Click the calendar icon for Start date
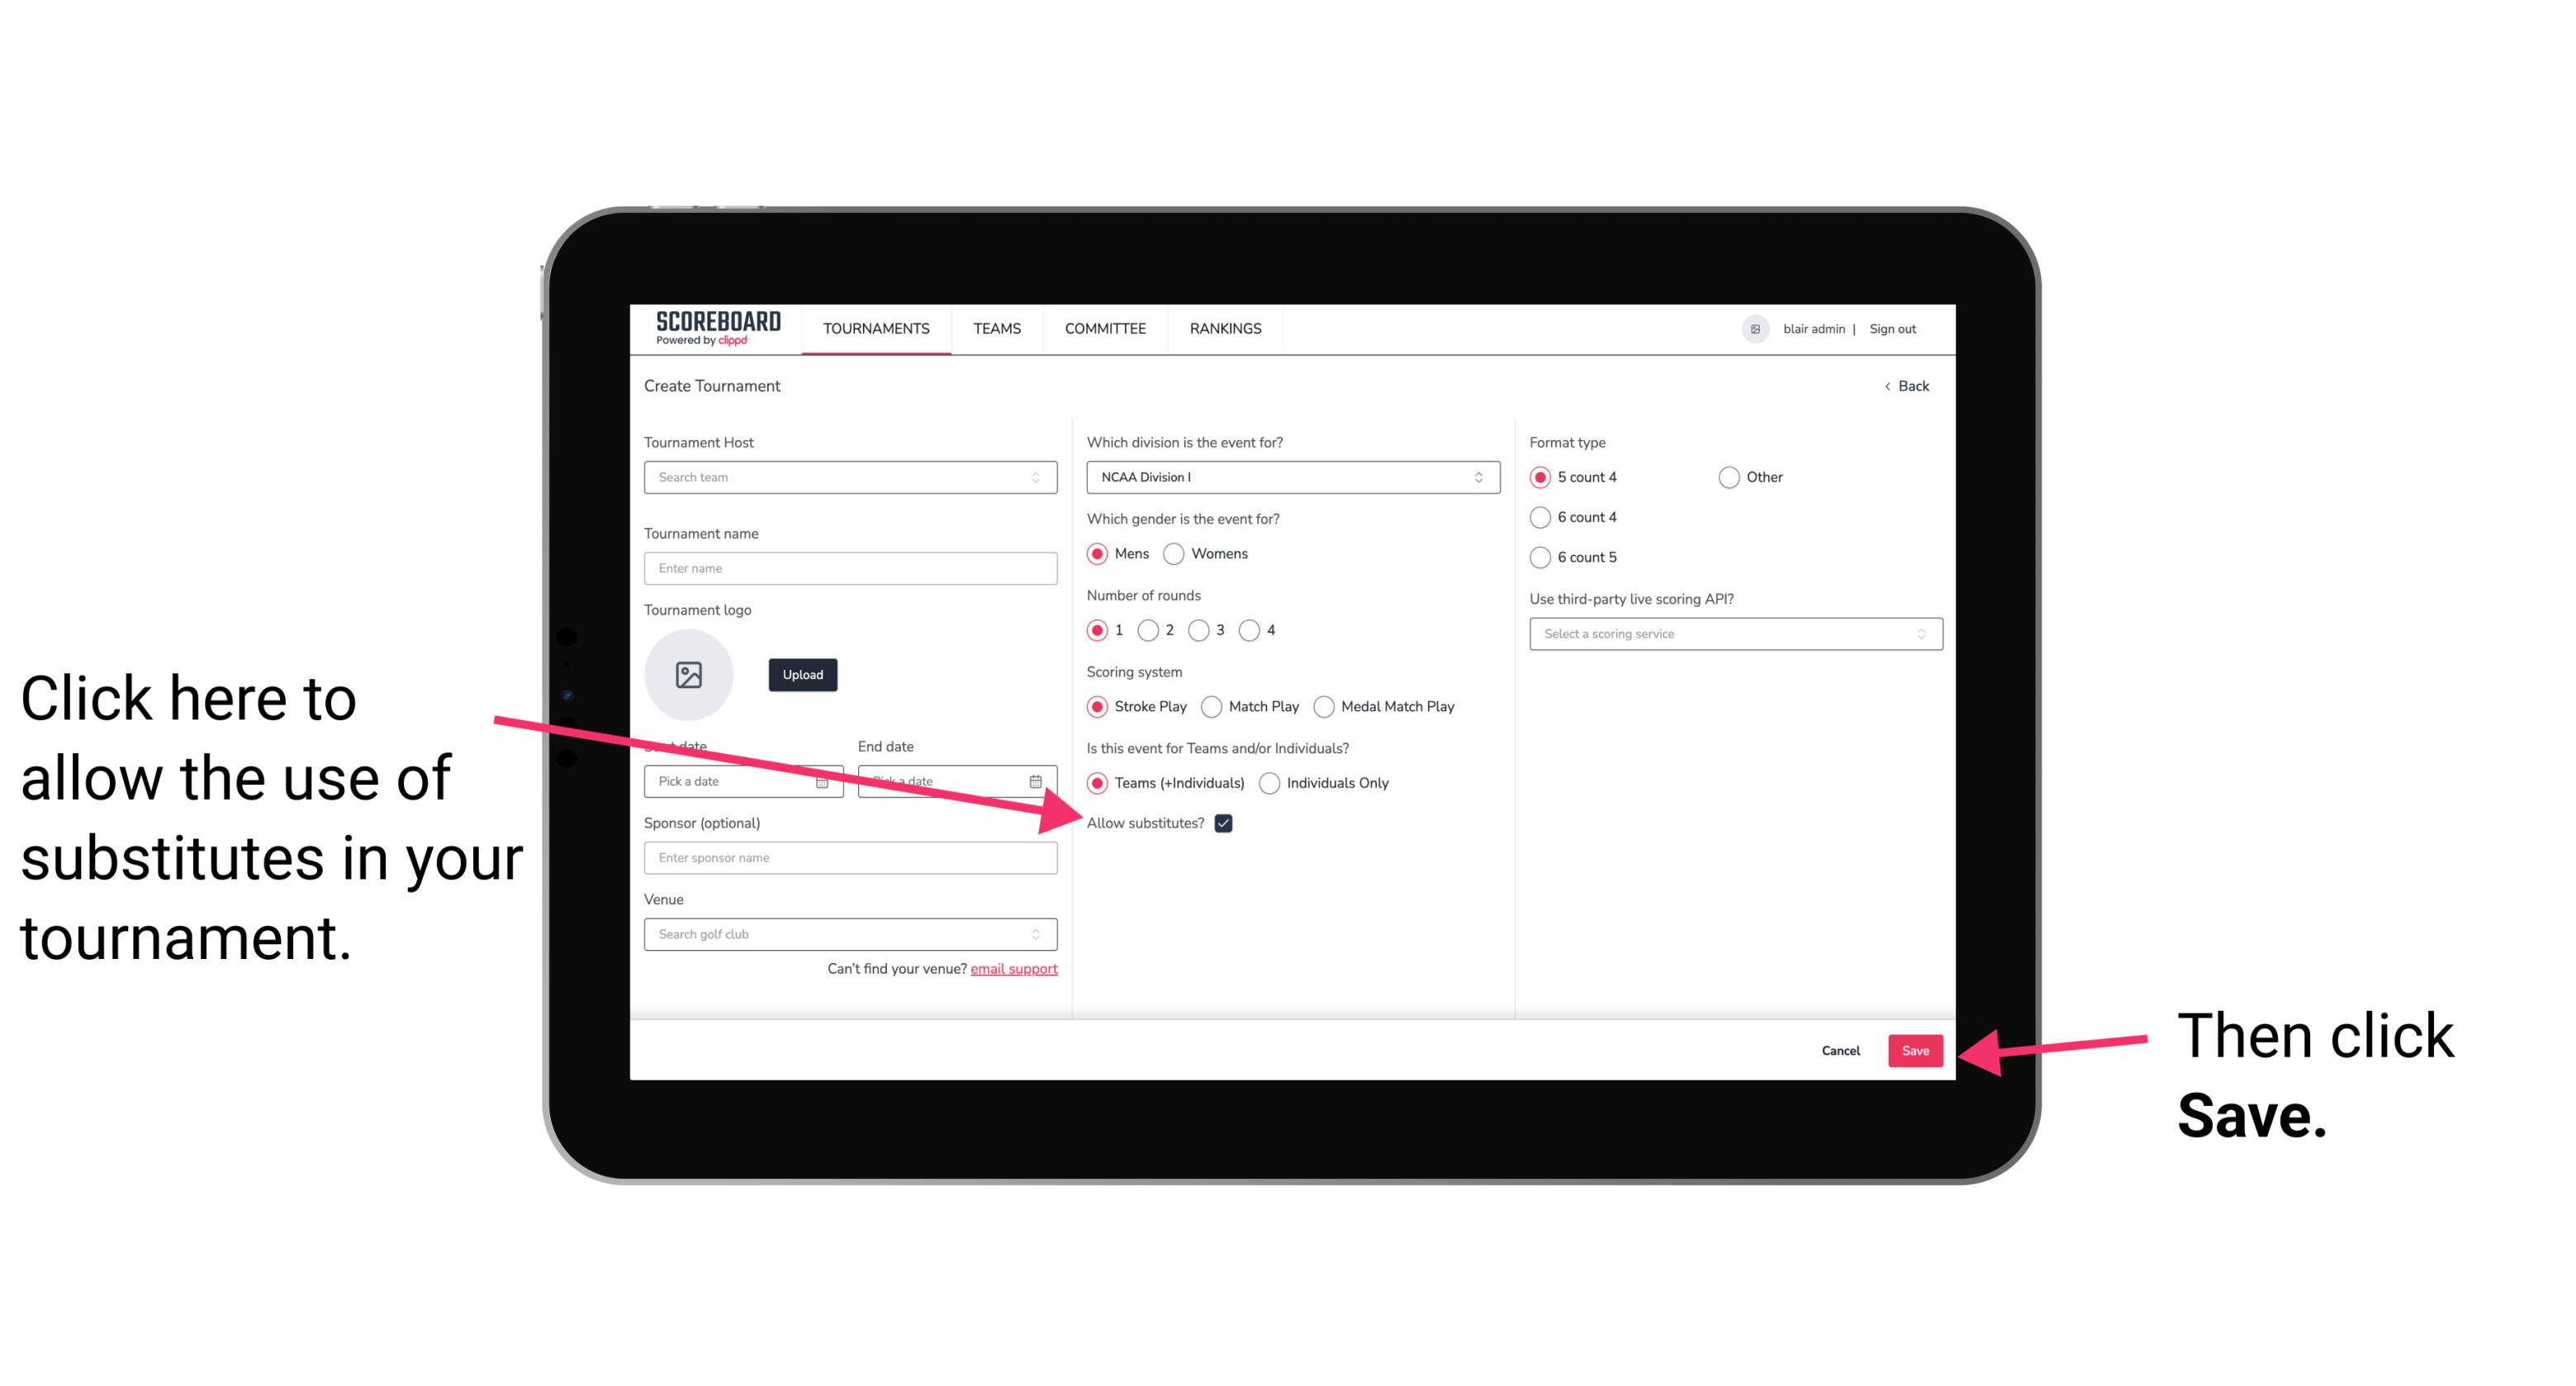This screenshot has height=1386, width=2576. pyautogui.click(x=828, y=780)
